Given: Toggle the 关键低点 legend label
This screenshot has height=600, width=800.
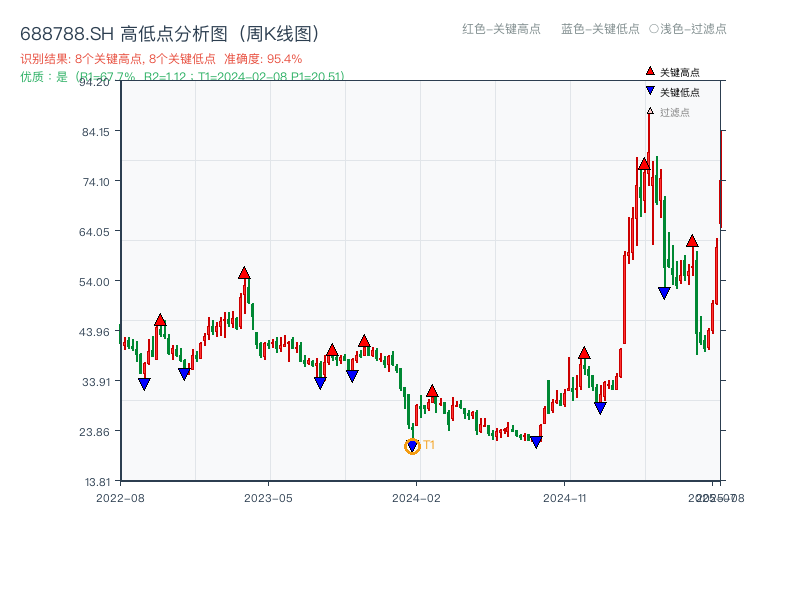Looking at the screenshot, I should [x=680, y=92].
